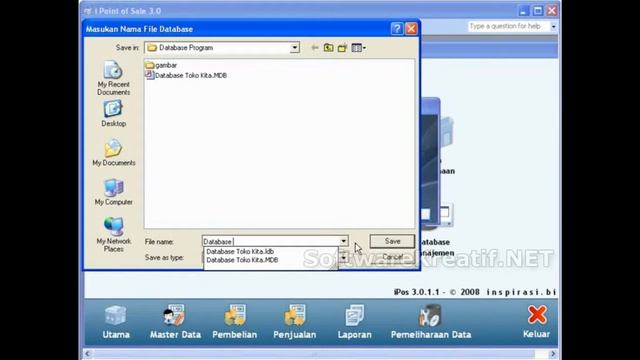The width and height of the screenshot is (640, 360).
Task: Open the Save as type dropdown arrow
Action: 344,258
